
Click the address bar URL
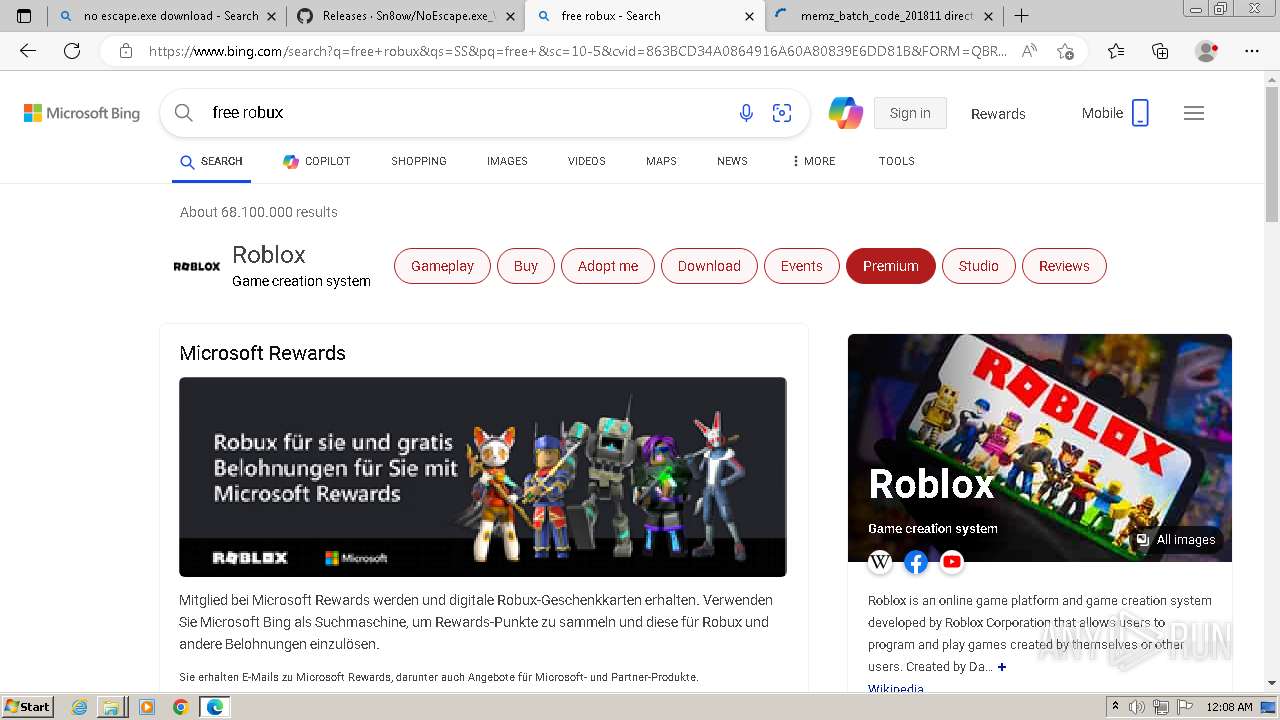(x=578, y=51)
